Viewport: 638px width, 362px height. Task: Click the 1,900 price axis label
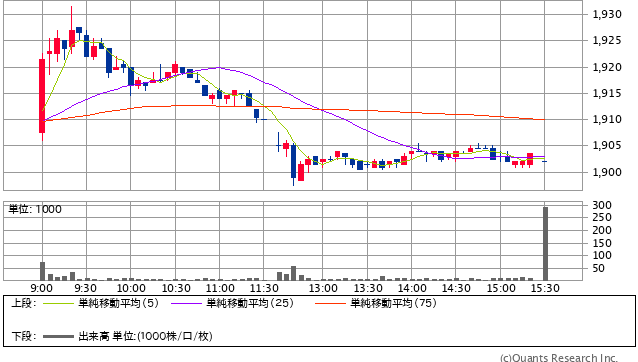tap(607, 172)
